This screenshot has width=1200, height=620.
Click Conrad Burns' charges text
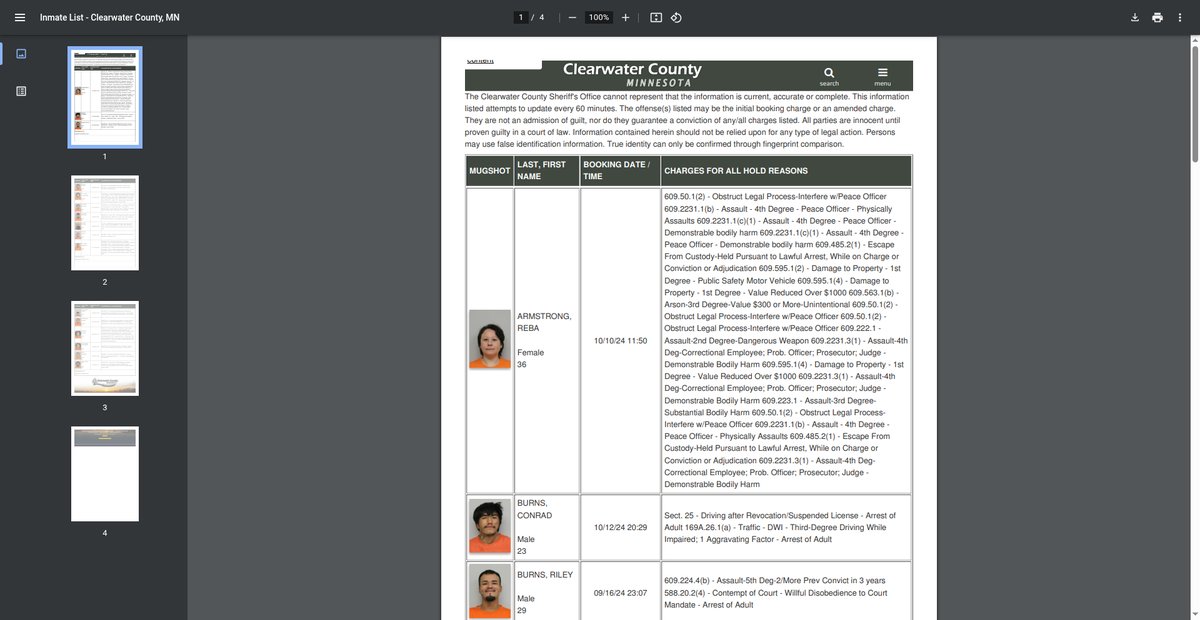(x=780, y=527)
